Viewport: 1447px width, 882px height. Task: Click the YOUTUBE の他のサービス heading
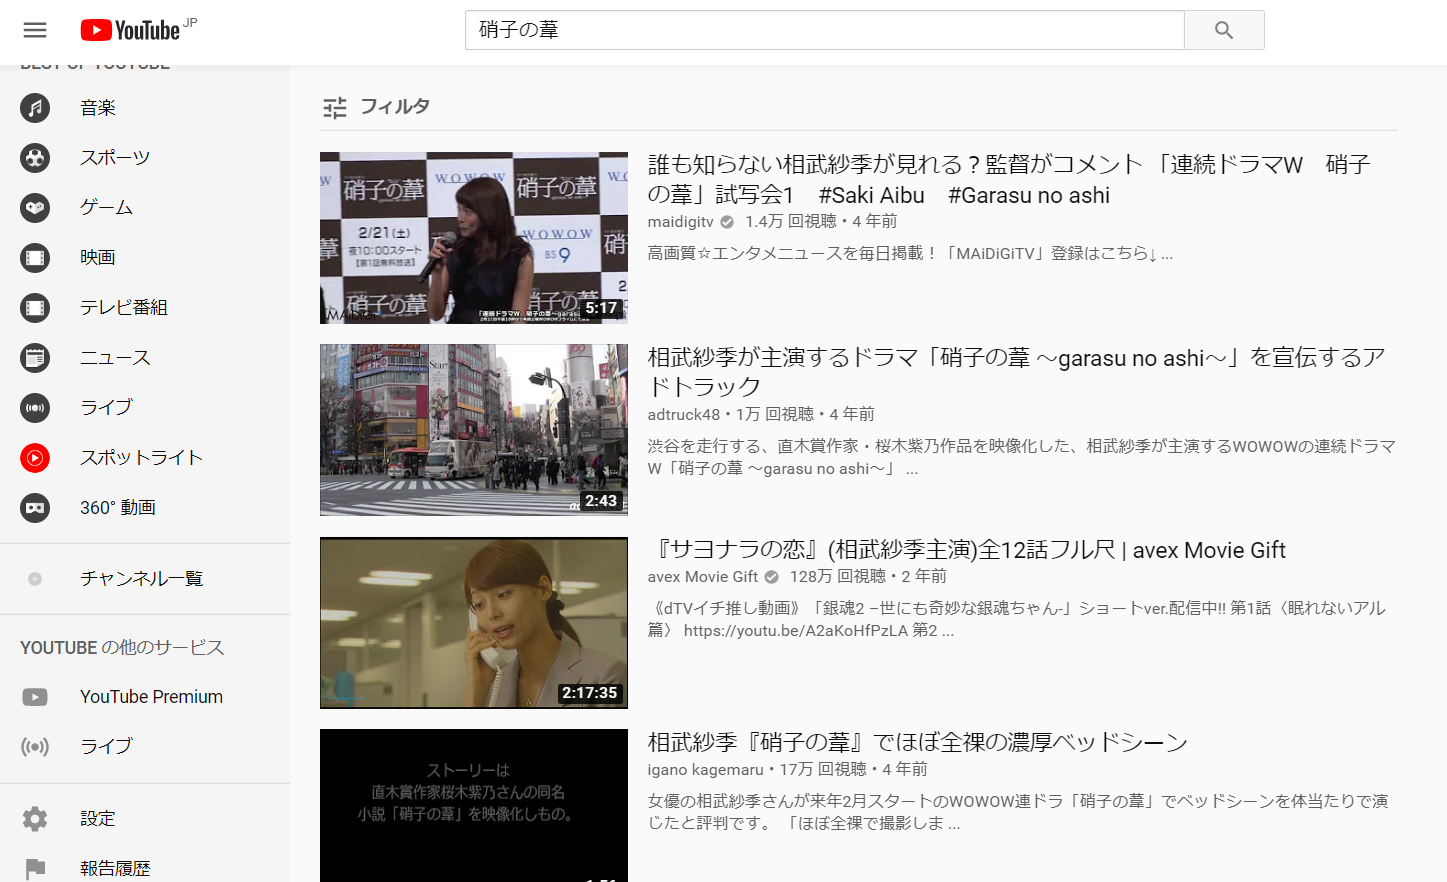coord(122,648)
